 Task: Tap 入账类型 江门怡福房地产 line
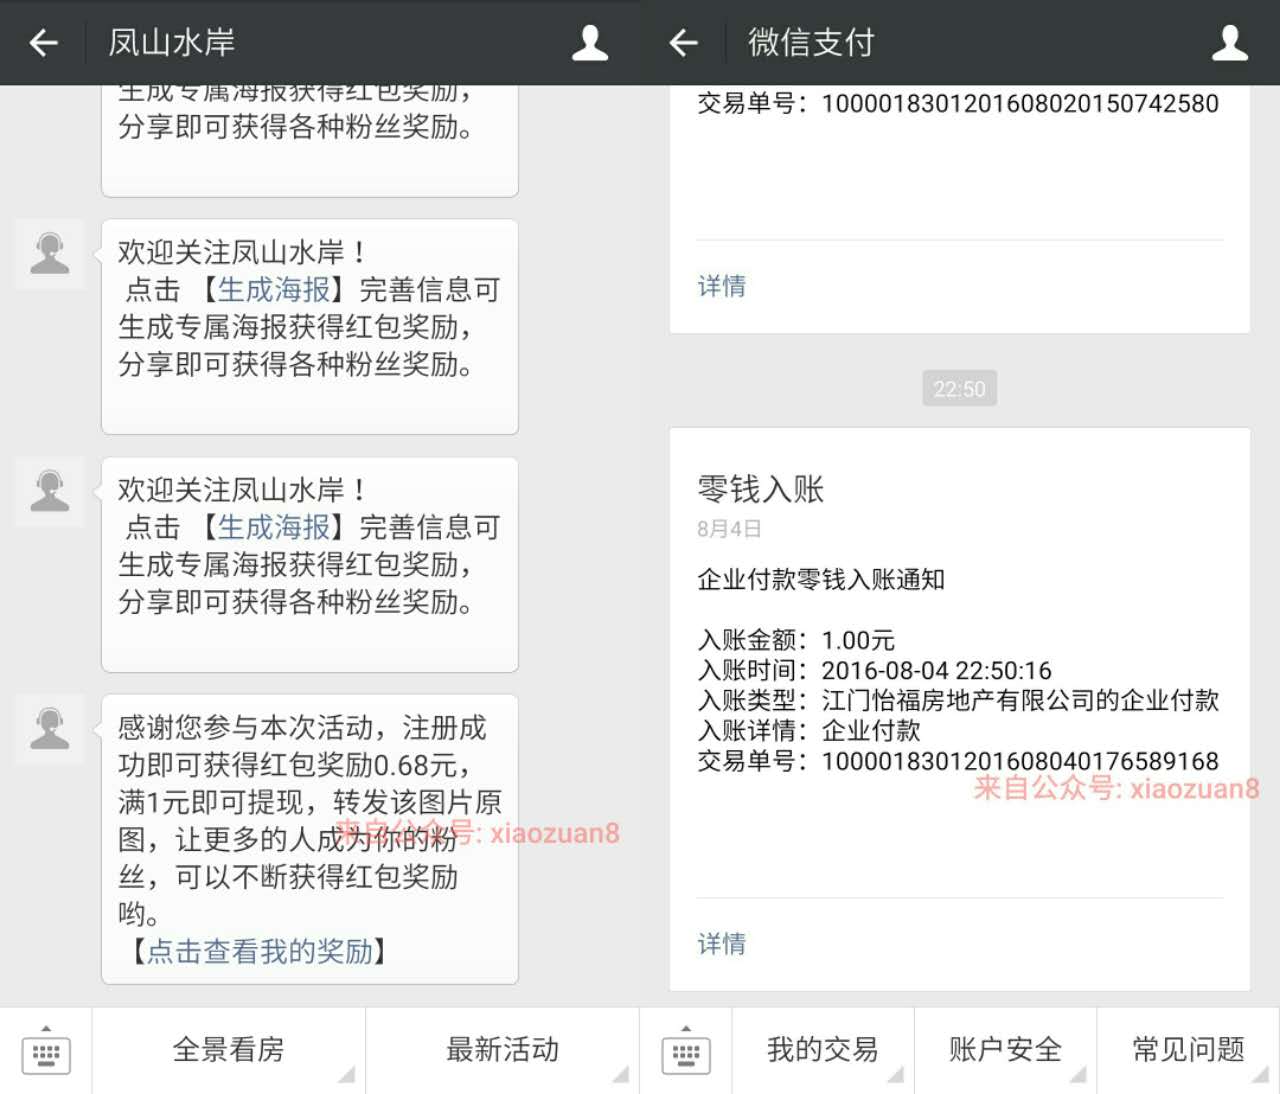958,700
